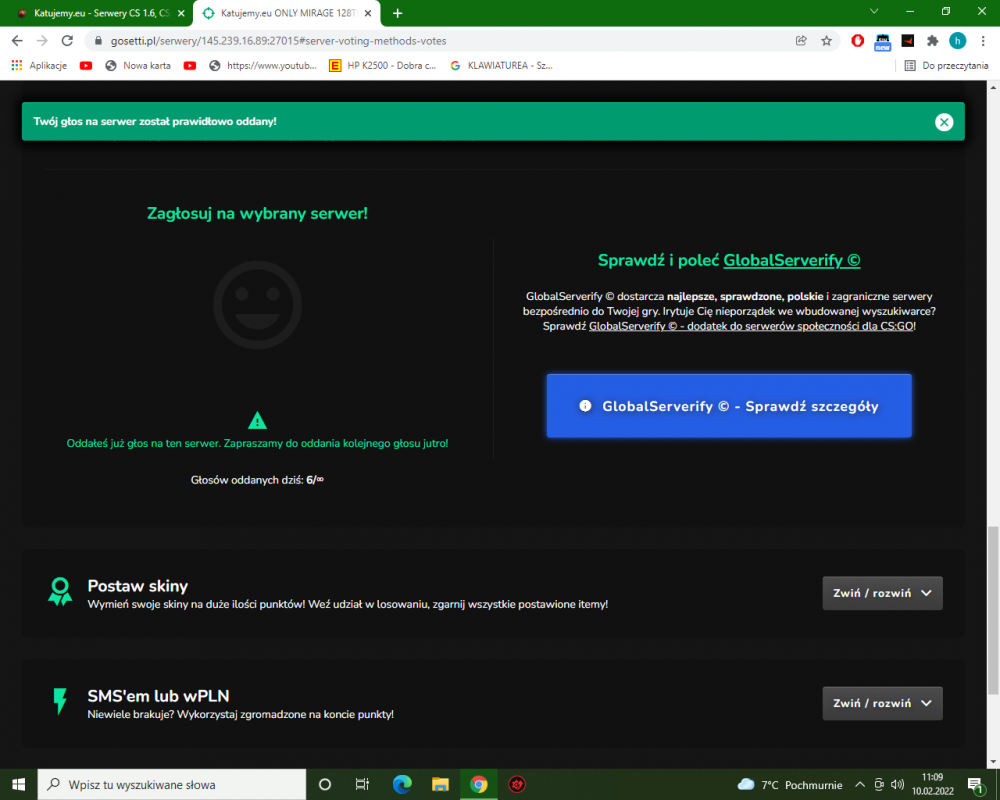Open the first YouTube bookmark icon

point(86,66)
